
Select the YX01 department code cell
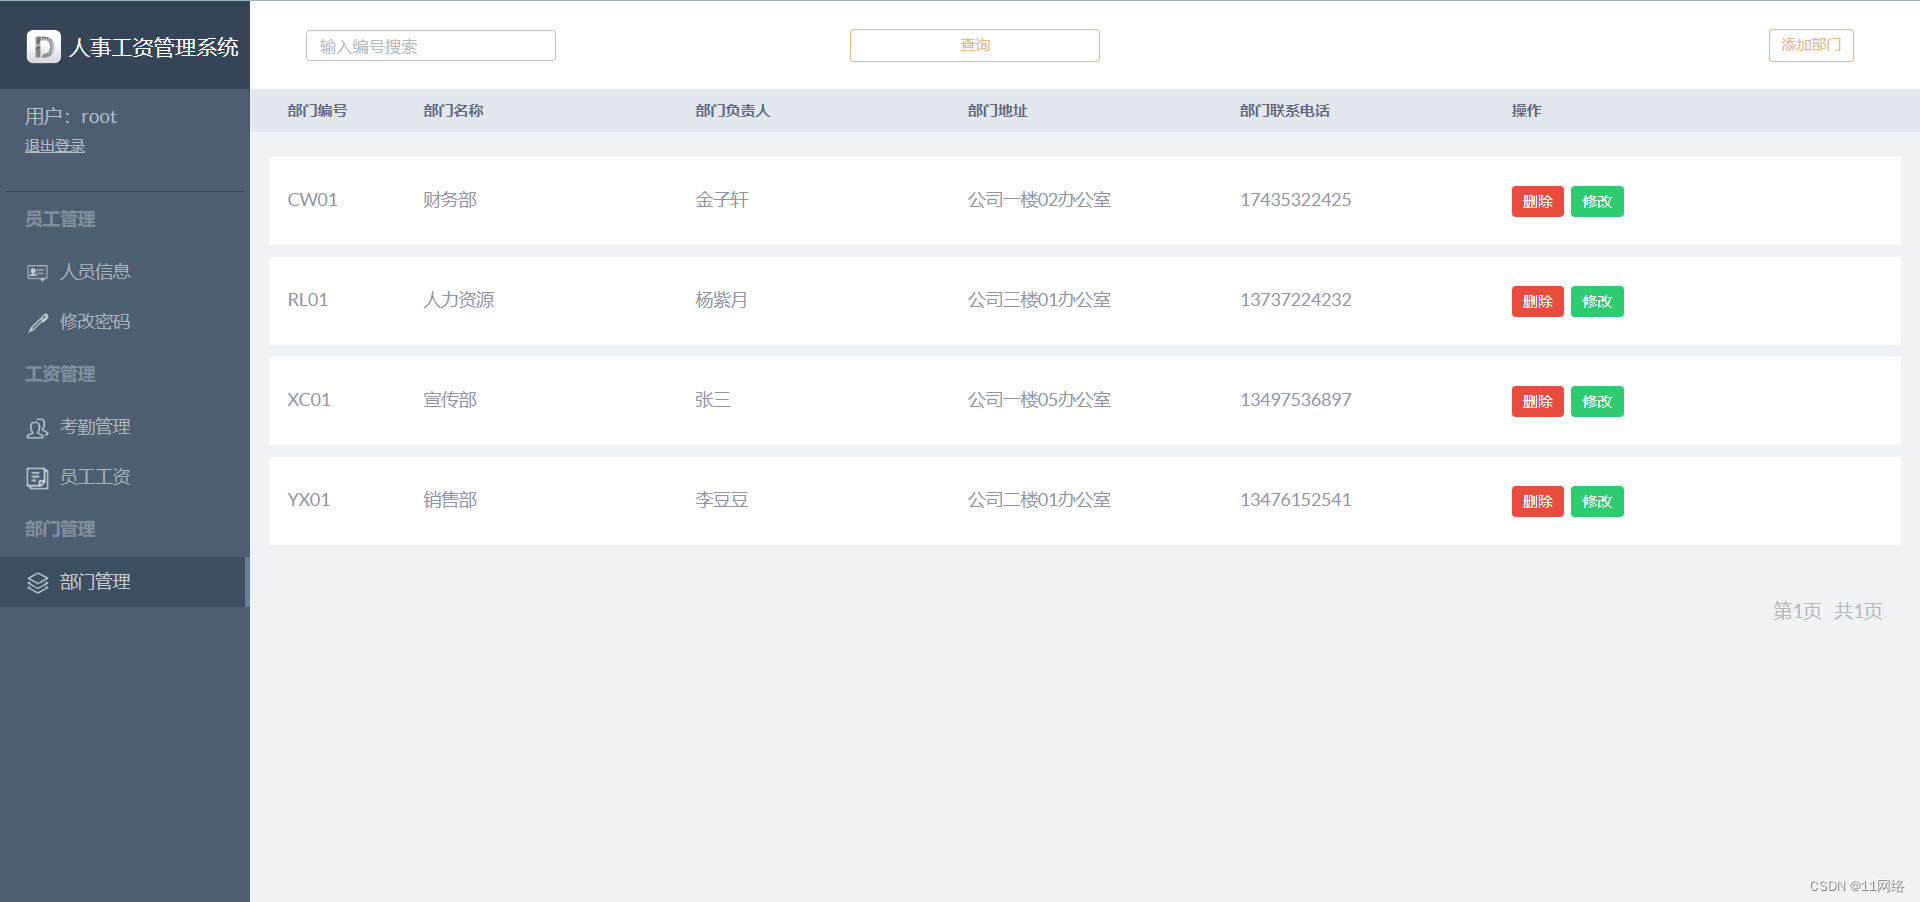(309, 500)
